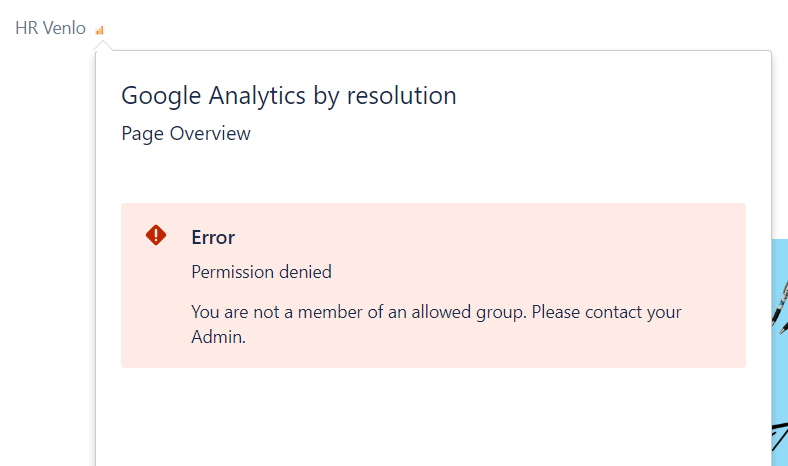This screenshot has width=788, height=466.
Task: Click the word resolution in popup title
Action: coord(402,96)
